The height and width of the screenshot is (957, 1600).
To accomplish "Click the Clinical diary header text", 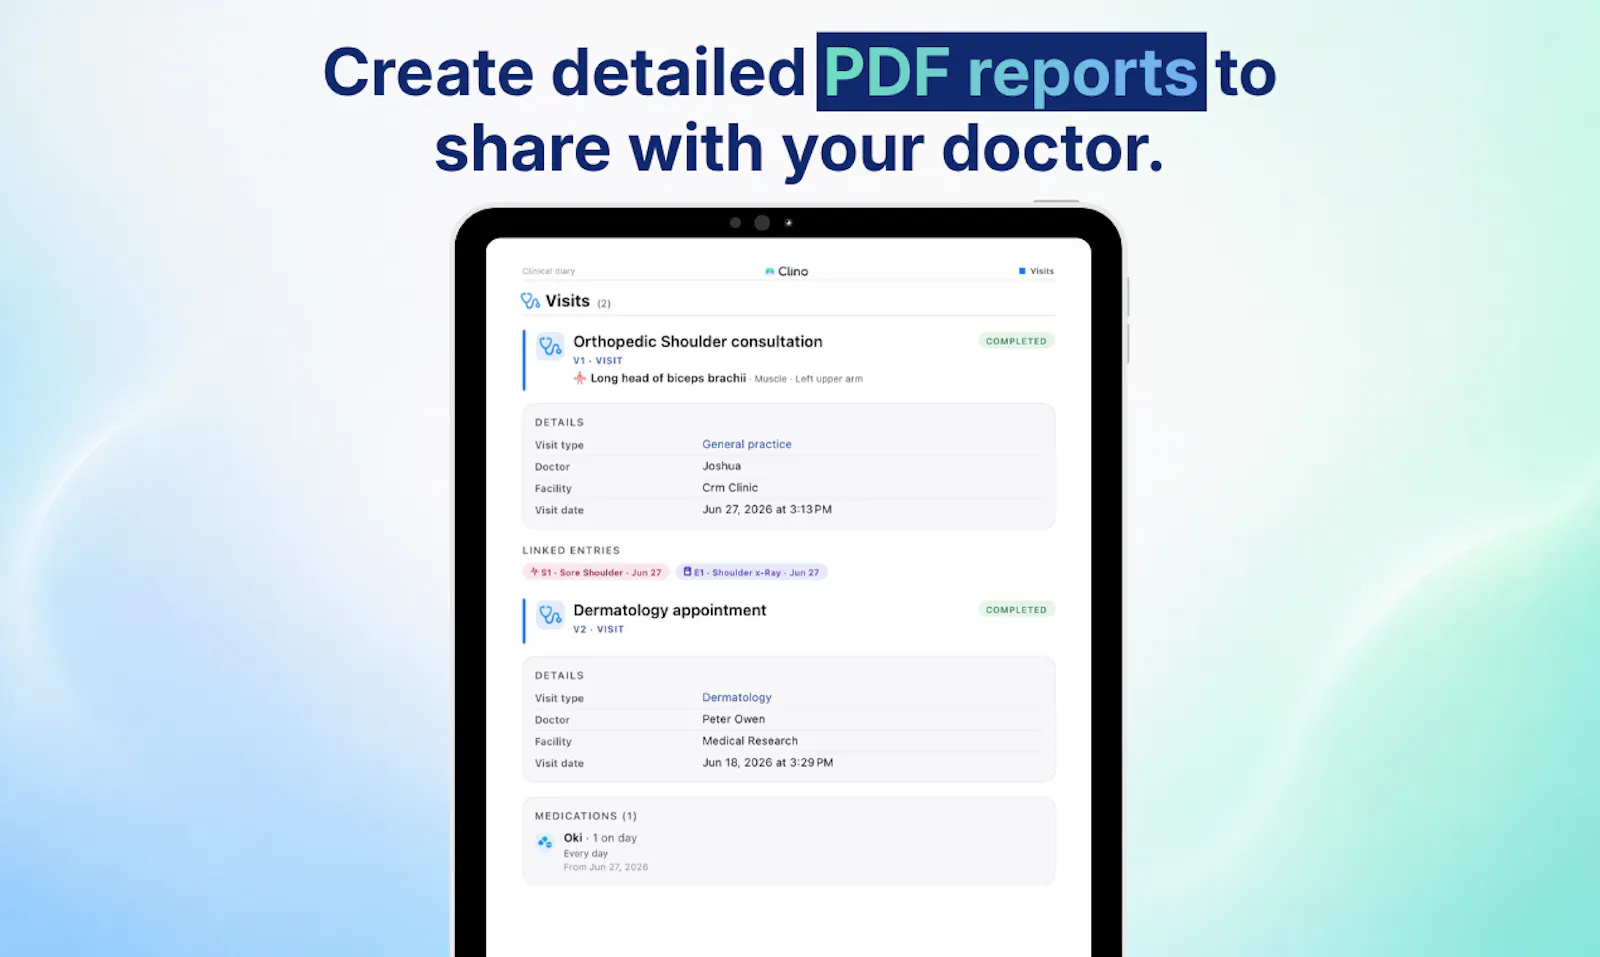I will click(x=548, y=271).
